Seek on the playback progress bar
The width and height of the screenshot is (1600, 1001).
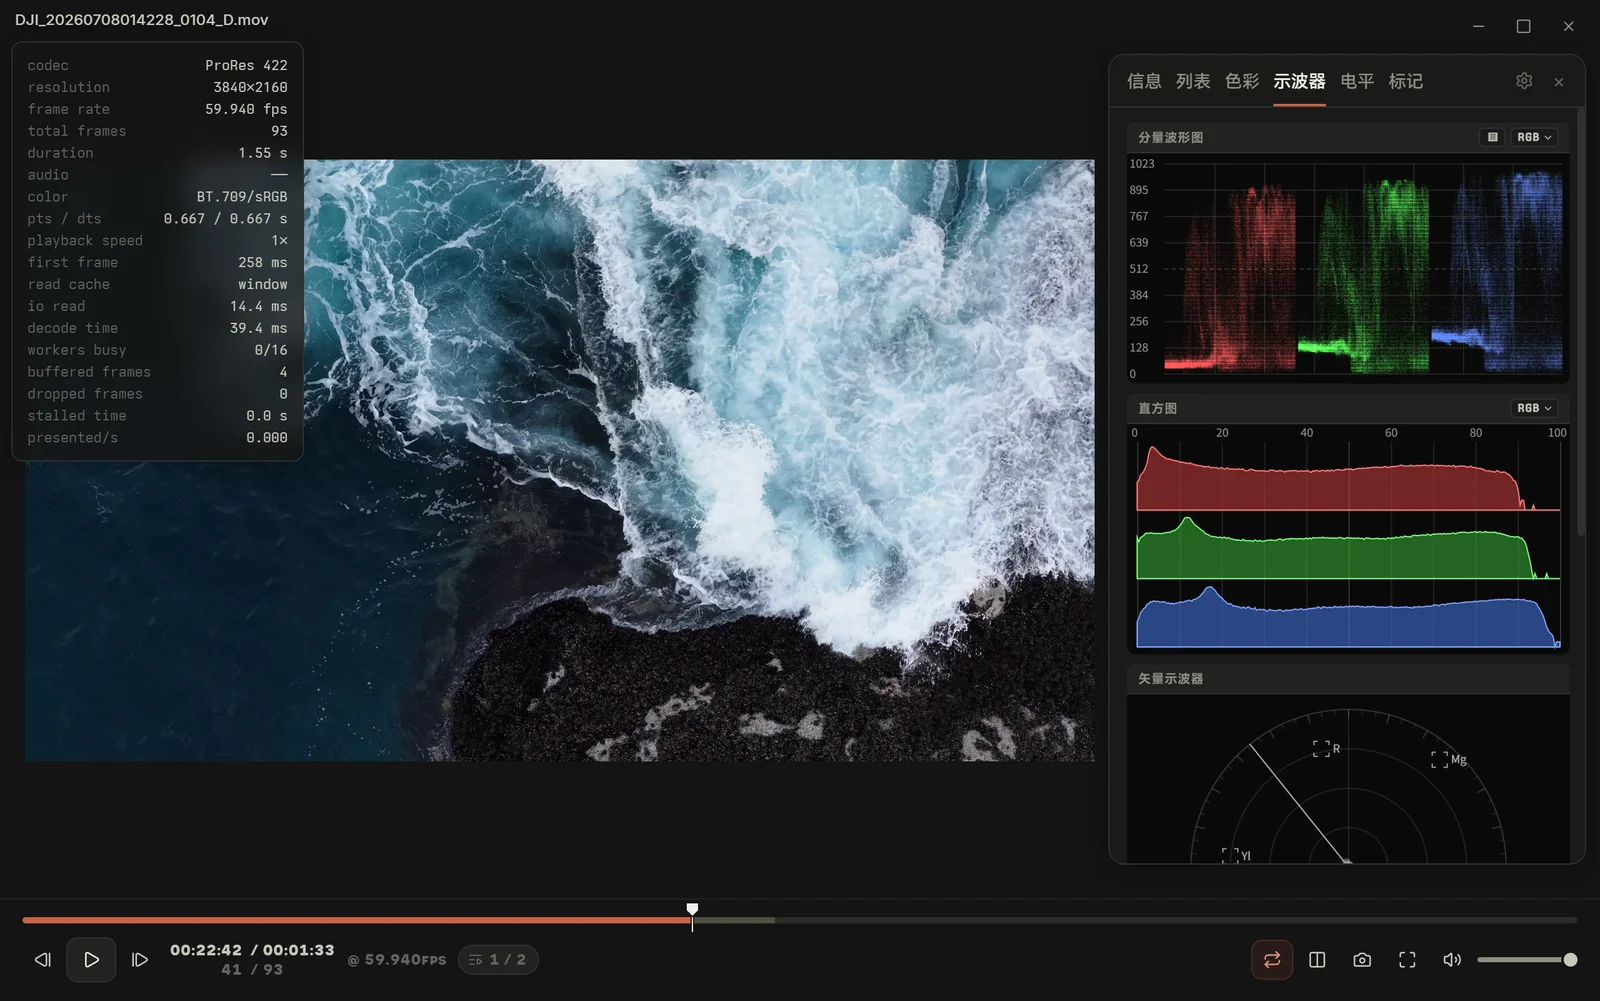[800, 920]
